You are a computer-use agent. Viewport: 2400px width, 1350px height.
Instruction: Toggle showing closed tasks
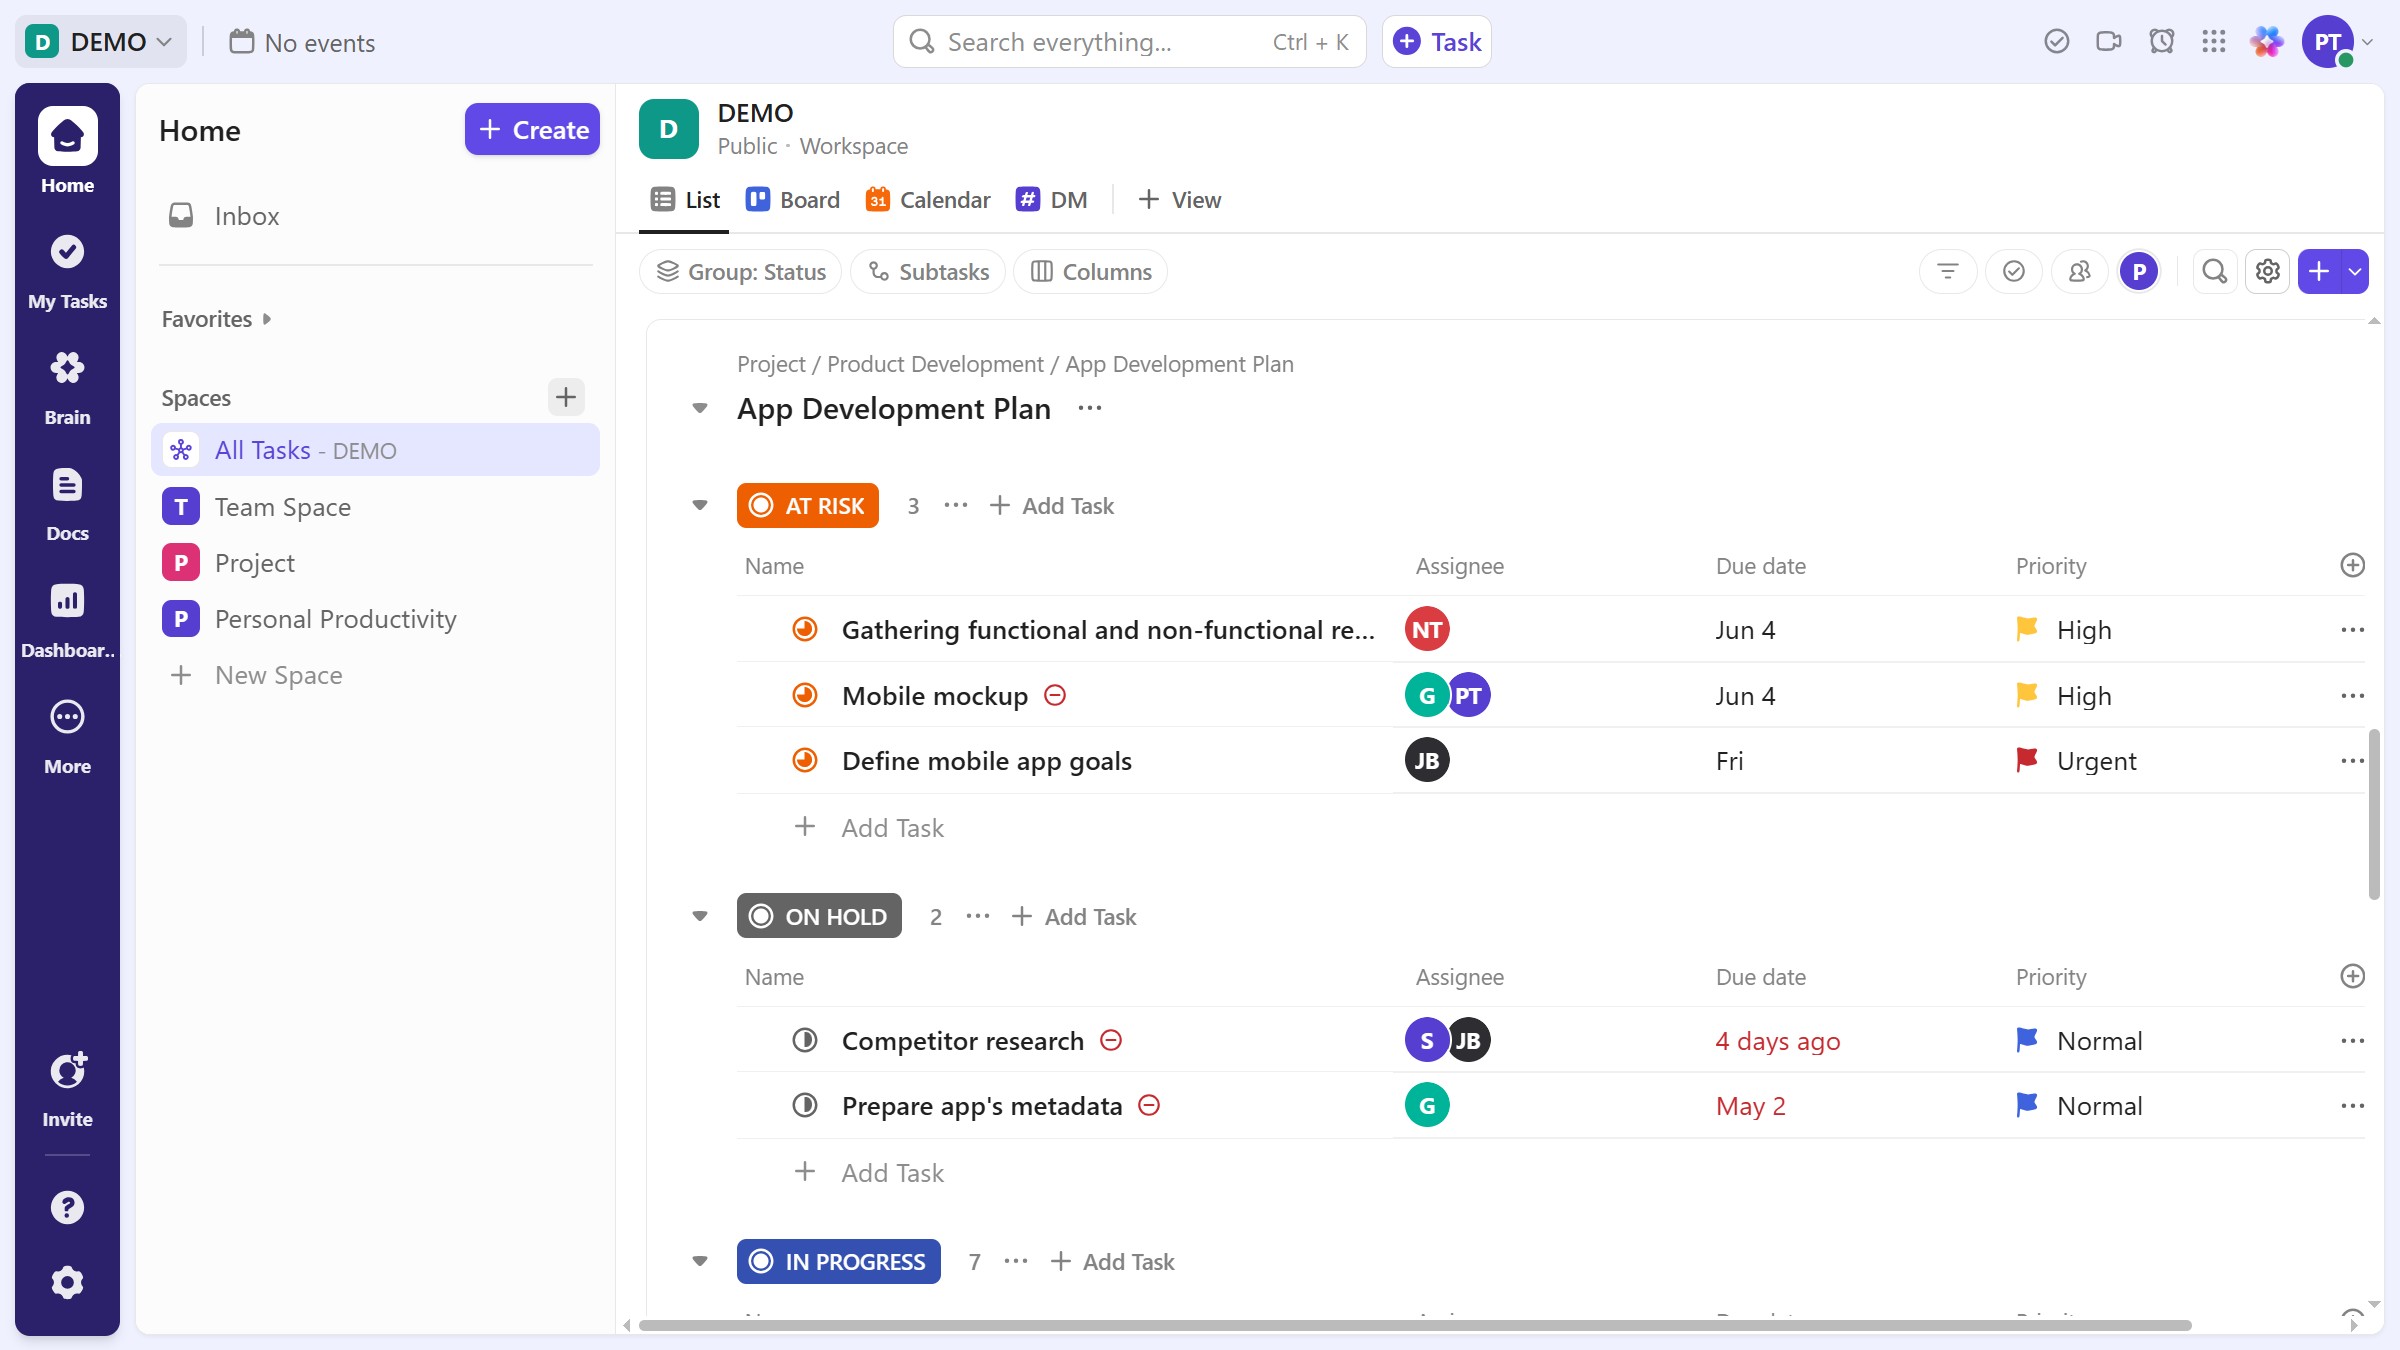(x=2014, y=271)
